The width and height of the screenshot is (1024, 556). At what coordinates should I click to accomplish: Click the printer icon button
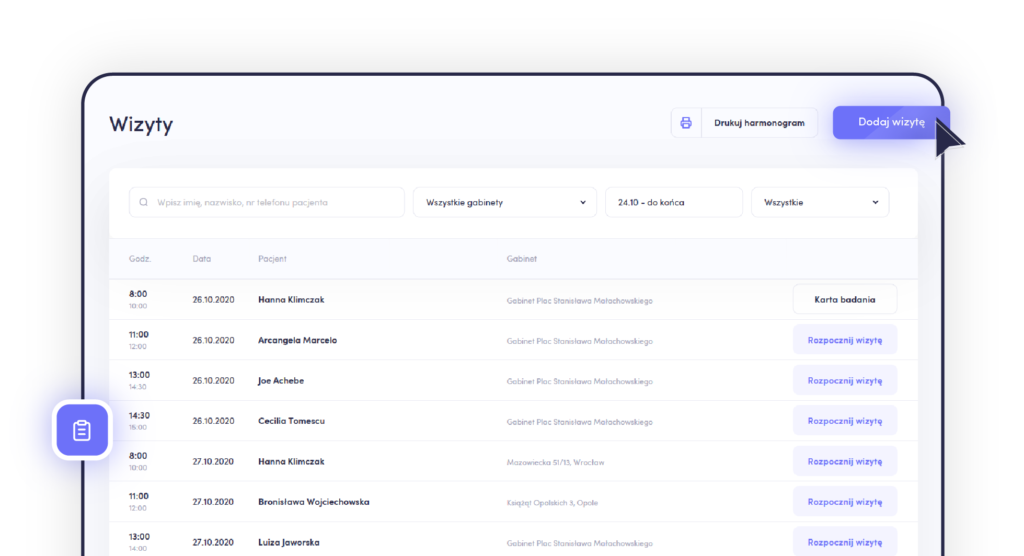coord(686,123)
